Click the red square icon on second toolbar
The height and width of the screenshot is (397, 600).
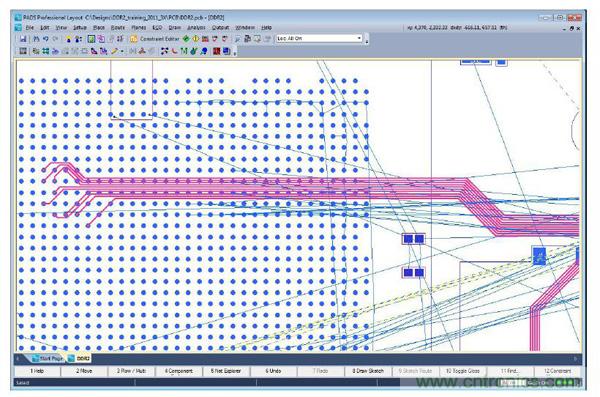[217, 51]
